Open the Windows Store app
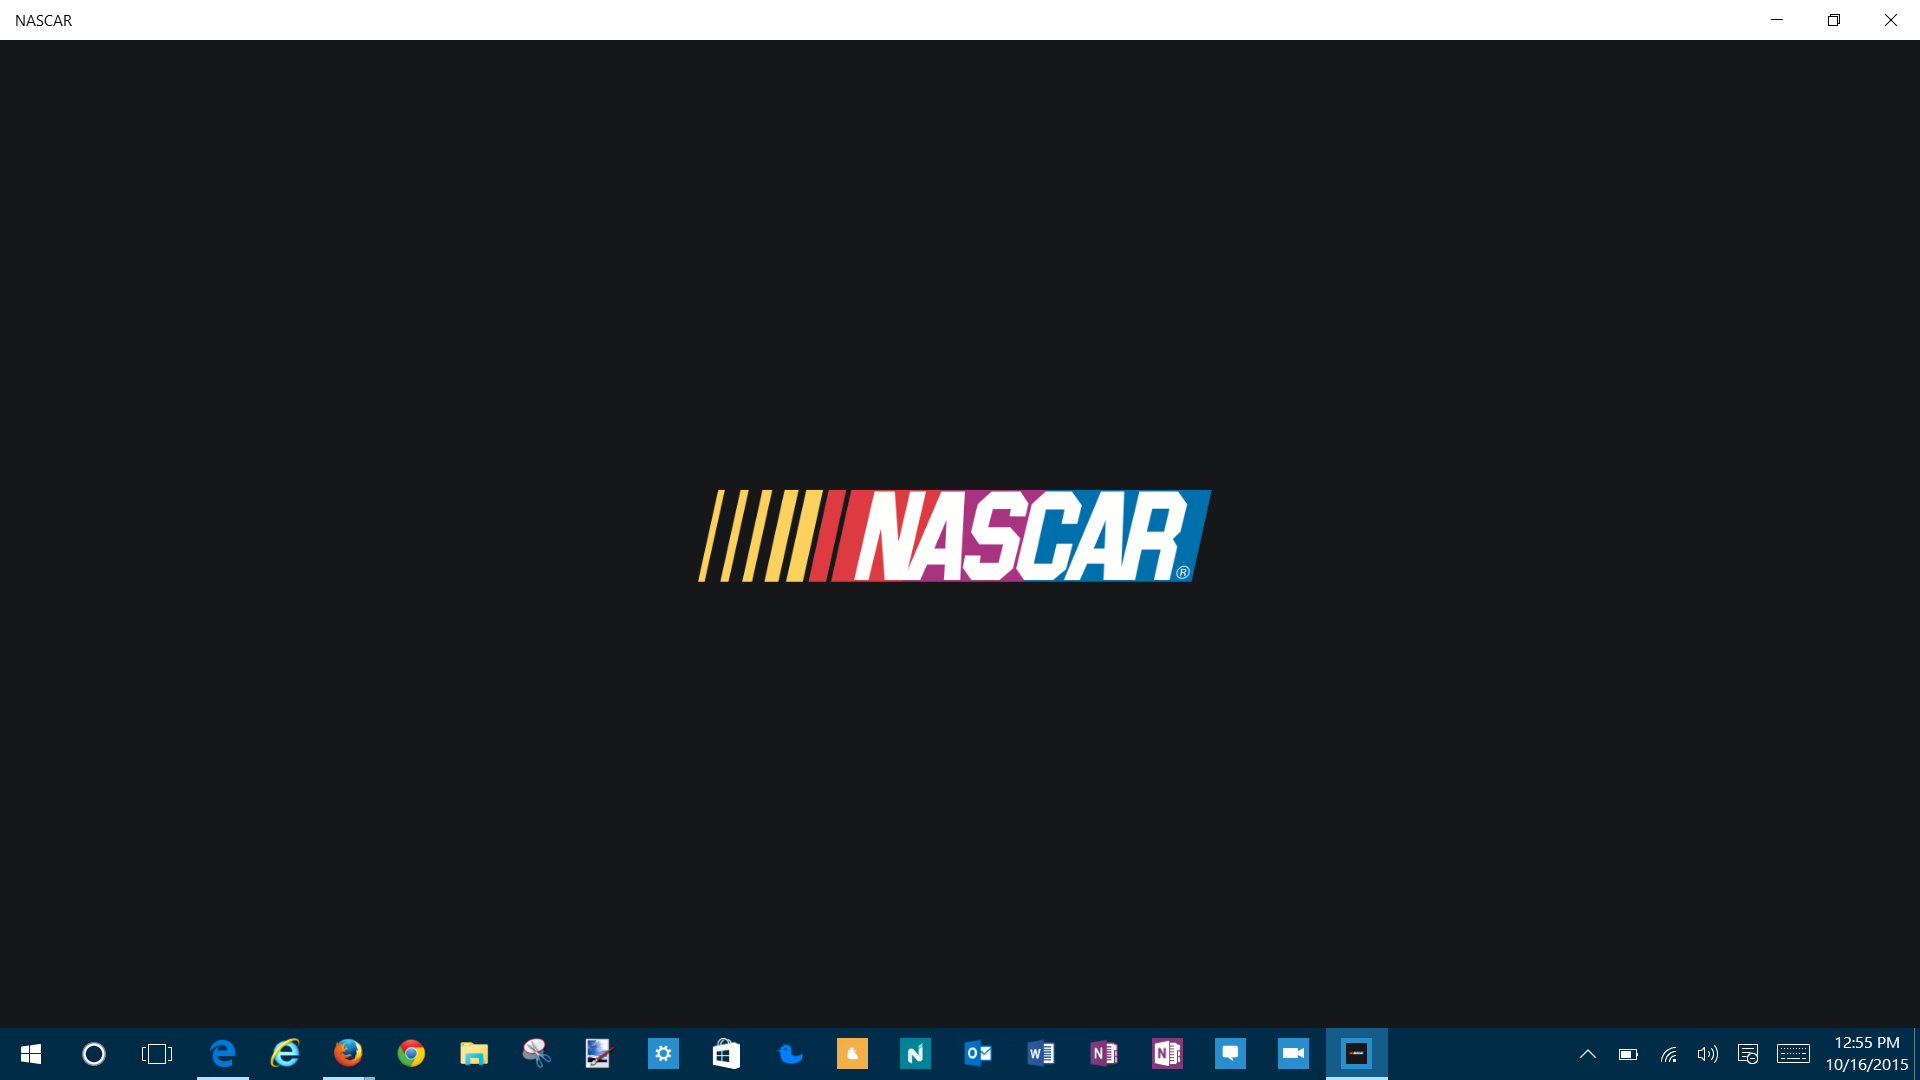This screenshot has width=1920, height=1080. [x=726, y=1054]
